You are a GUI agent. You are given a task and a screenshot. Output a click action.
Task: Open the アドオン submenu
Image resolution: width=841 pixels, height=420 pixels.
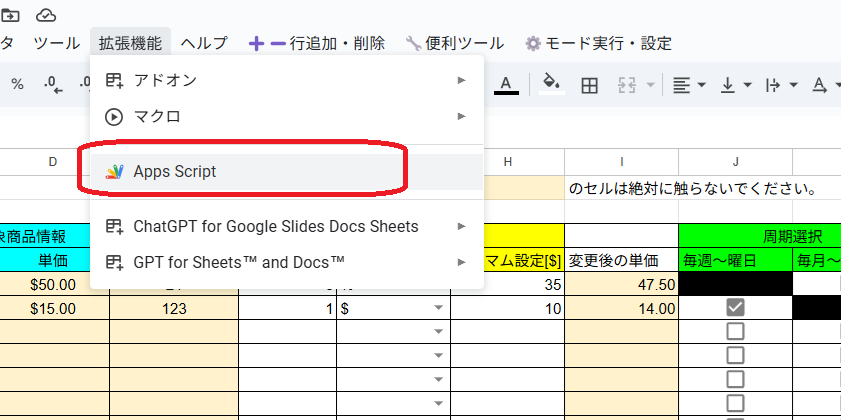(x=287, y=80)
